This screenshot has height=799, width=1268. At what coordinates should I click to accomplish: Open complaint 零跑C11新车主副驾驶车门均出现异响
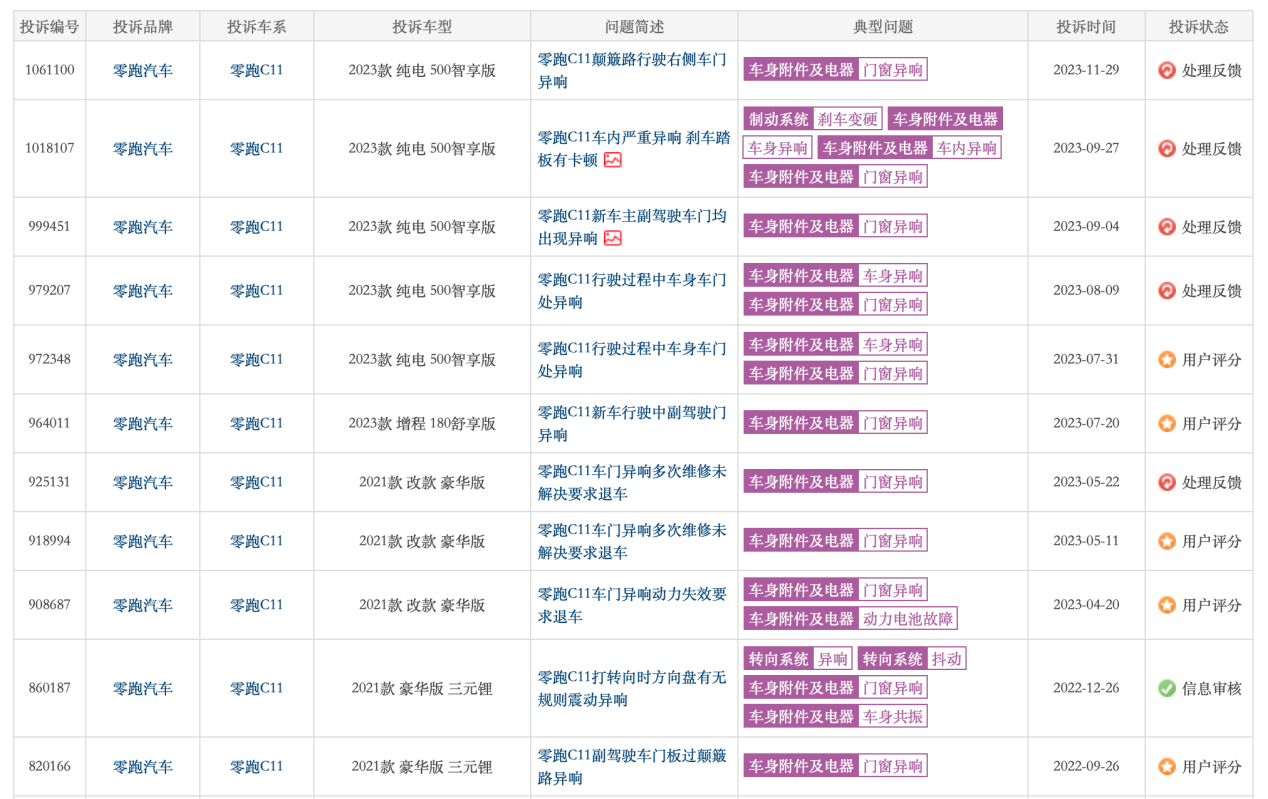pos(632,227)
